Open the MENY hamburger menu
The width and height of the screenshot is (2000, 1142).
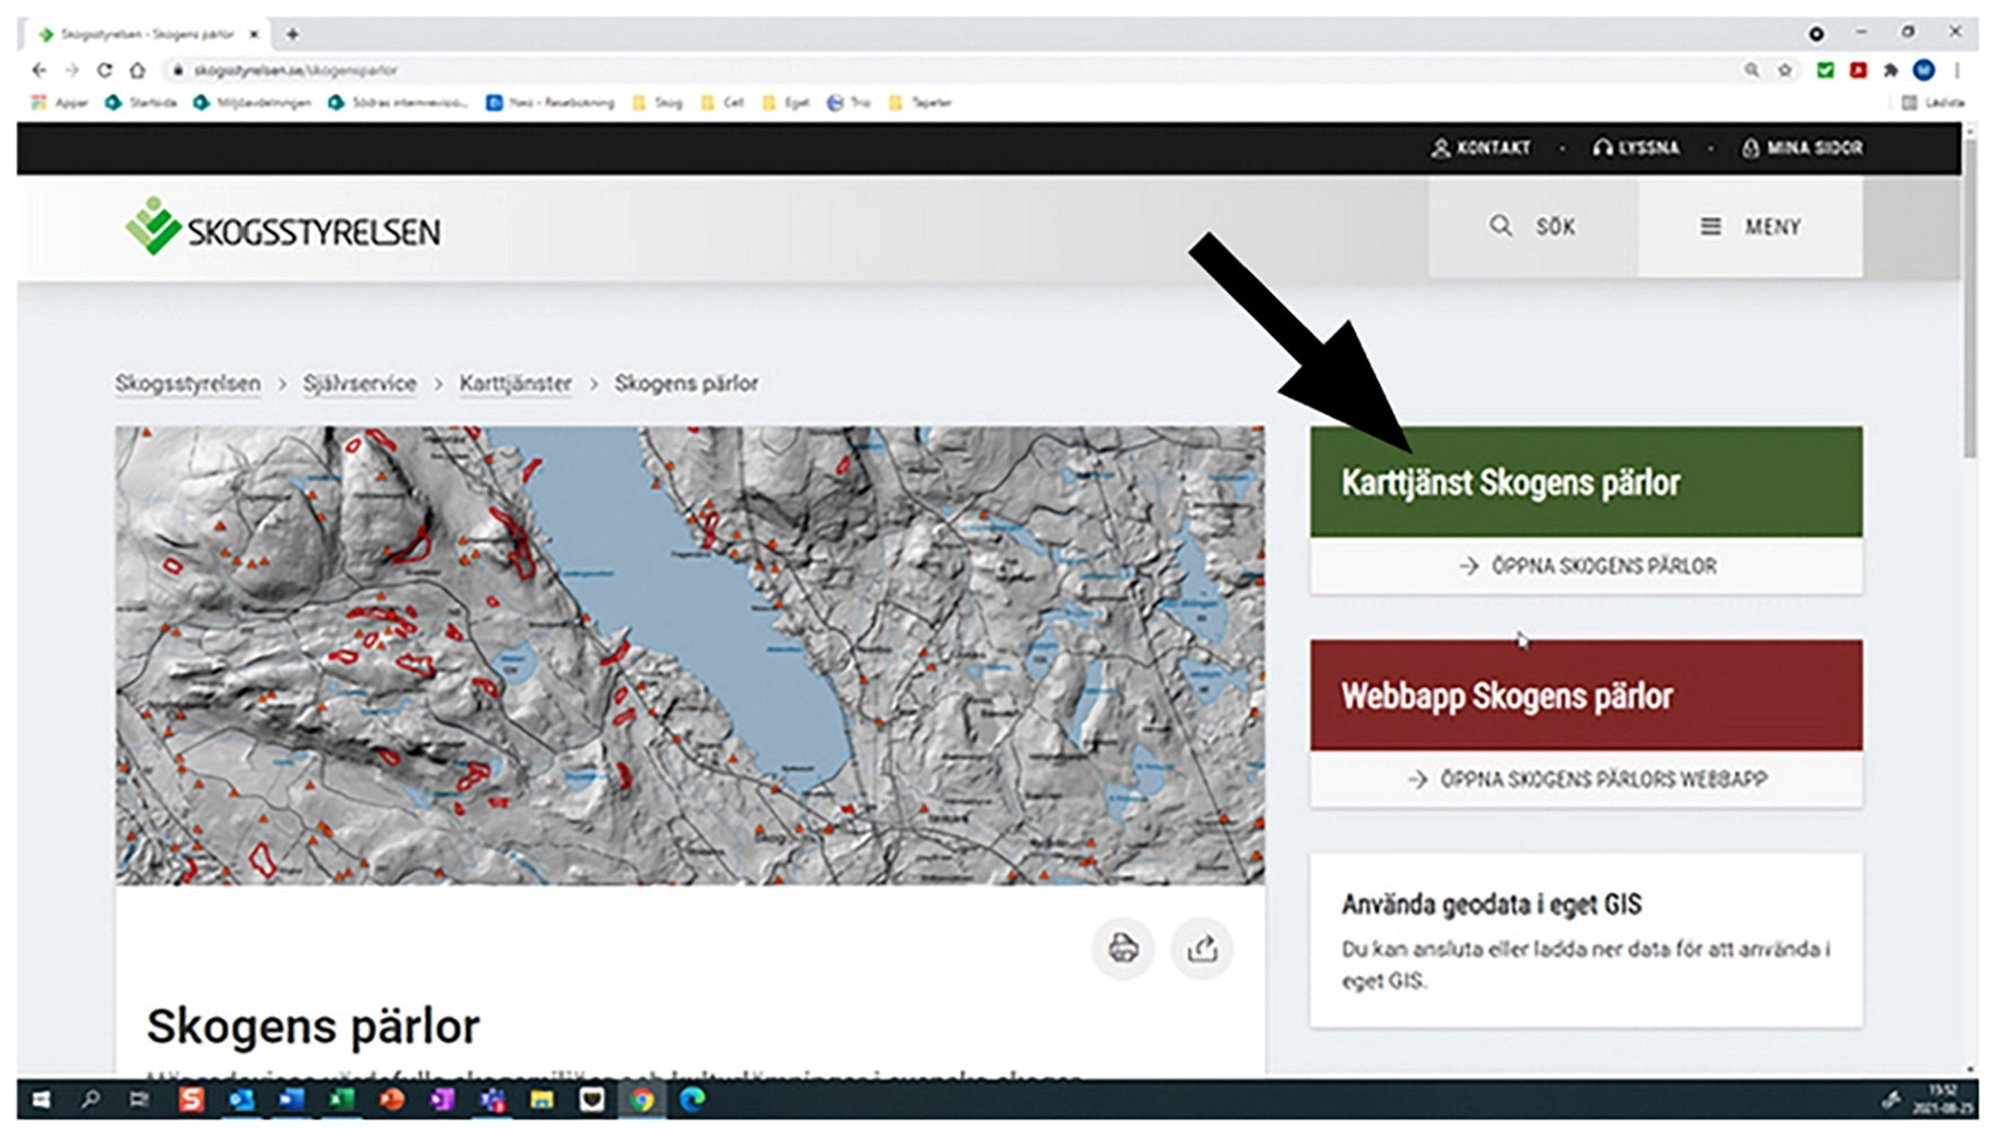tap(1751, 227)
